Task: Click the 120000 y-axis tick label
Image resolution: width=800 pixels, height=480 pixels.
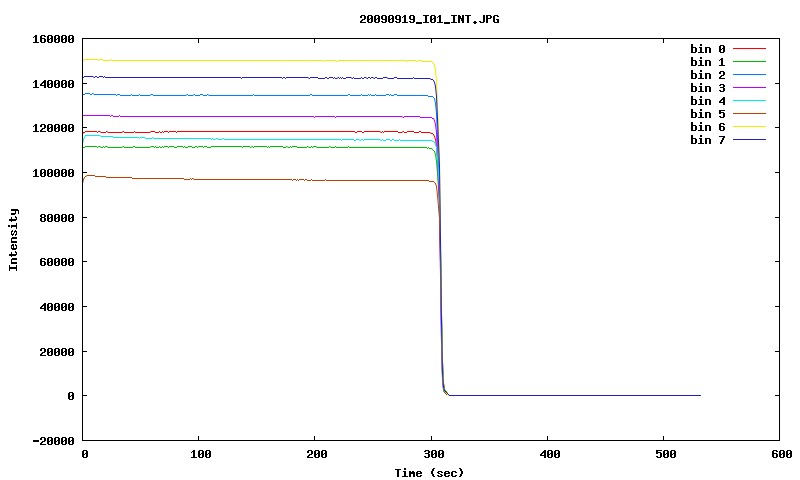Action: click(53, 129)
